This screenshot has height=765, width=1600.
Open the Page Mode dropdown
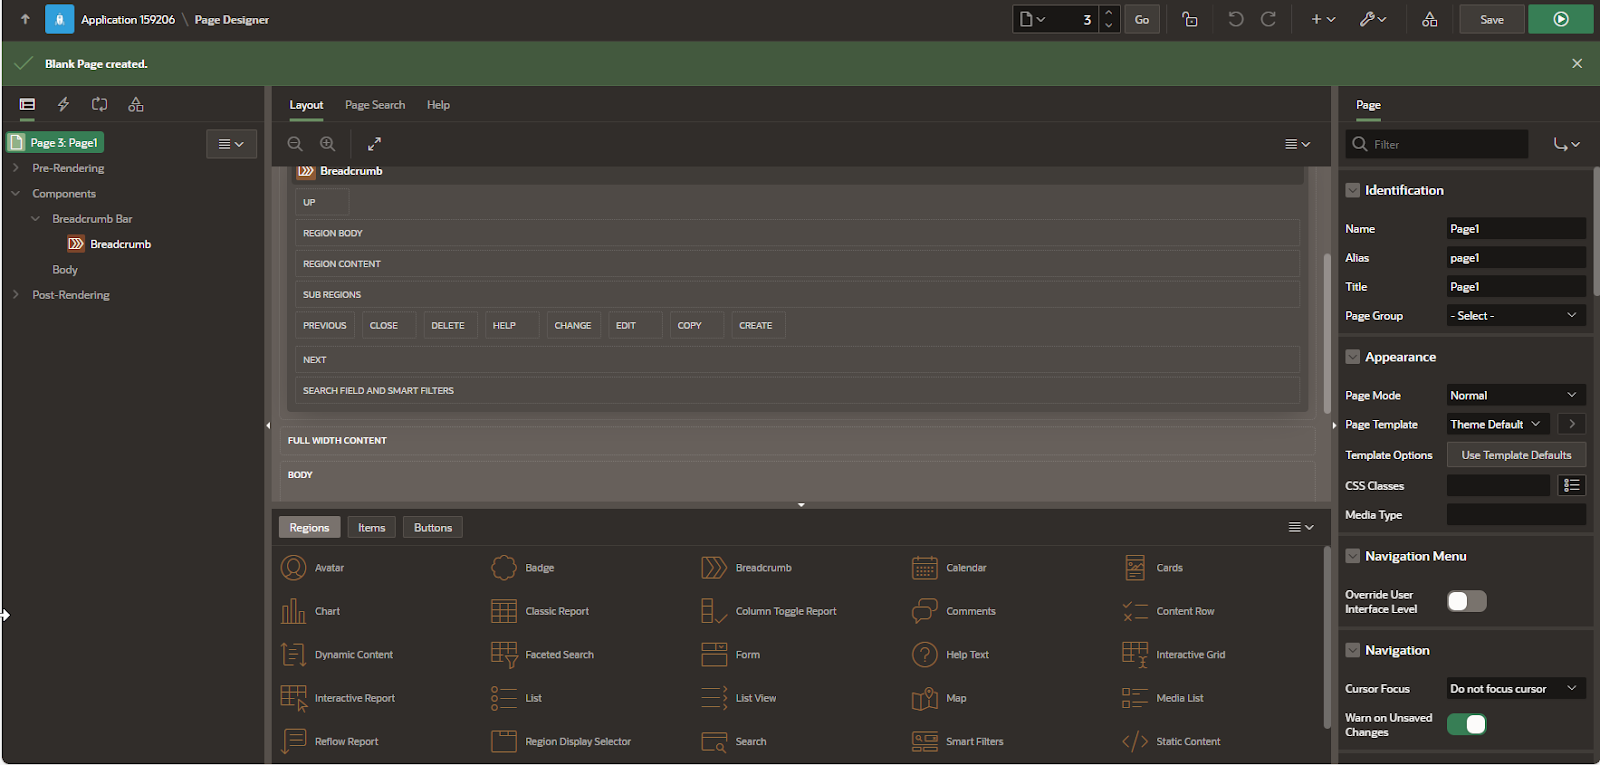tap(1516, 395)
